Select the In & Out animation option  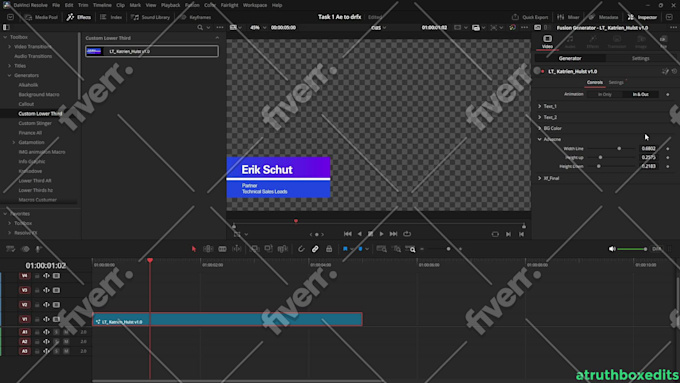[641, 94]
